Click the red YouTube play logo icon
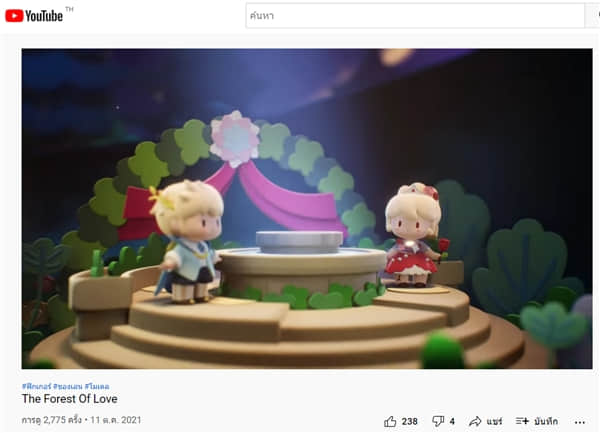The width and height of the screenshot is (600, 433). 14,16
